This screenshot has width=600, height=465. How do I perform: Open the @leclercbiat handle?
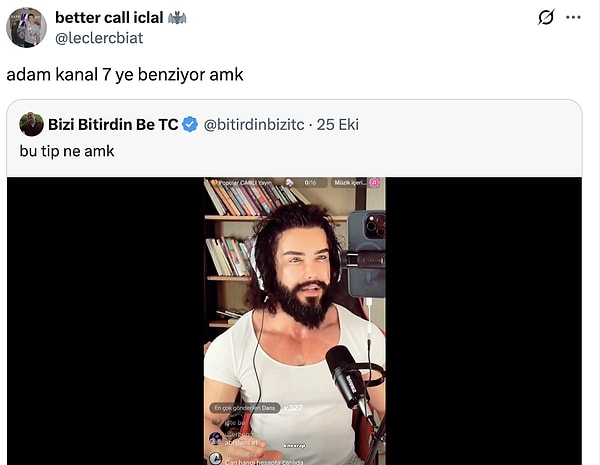click(99, 38)
